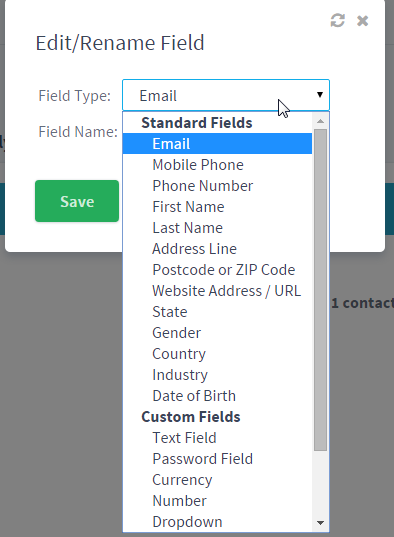Choose Dropdown custom field type
Image resolution: width=394 pixels, height=537 pixels.
(217, 522)
